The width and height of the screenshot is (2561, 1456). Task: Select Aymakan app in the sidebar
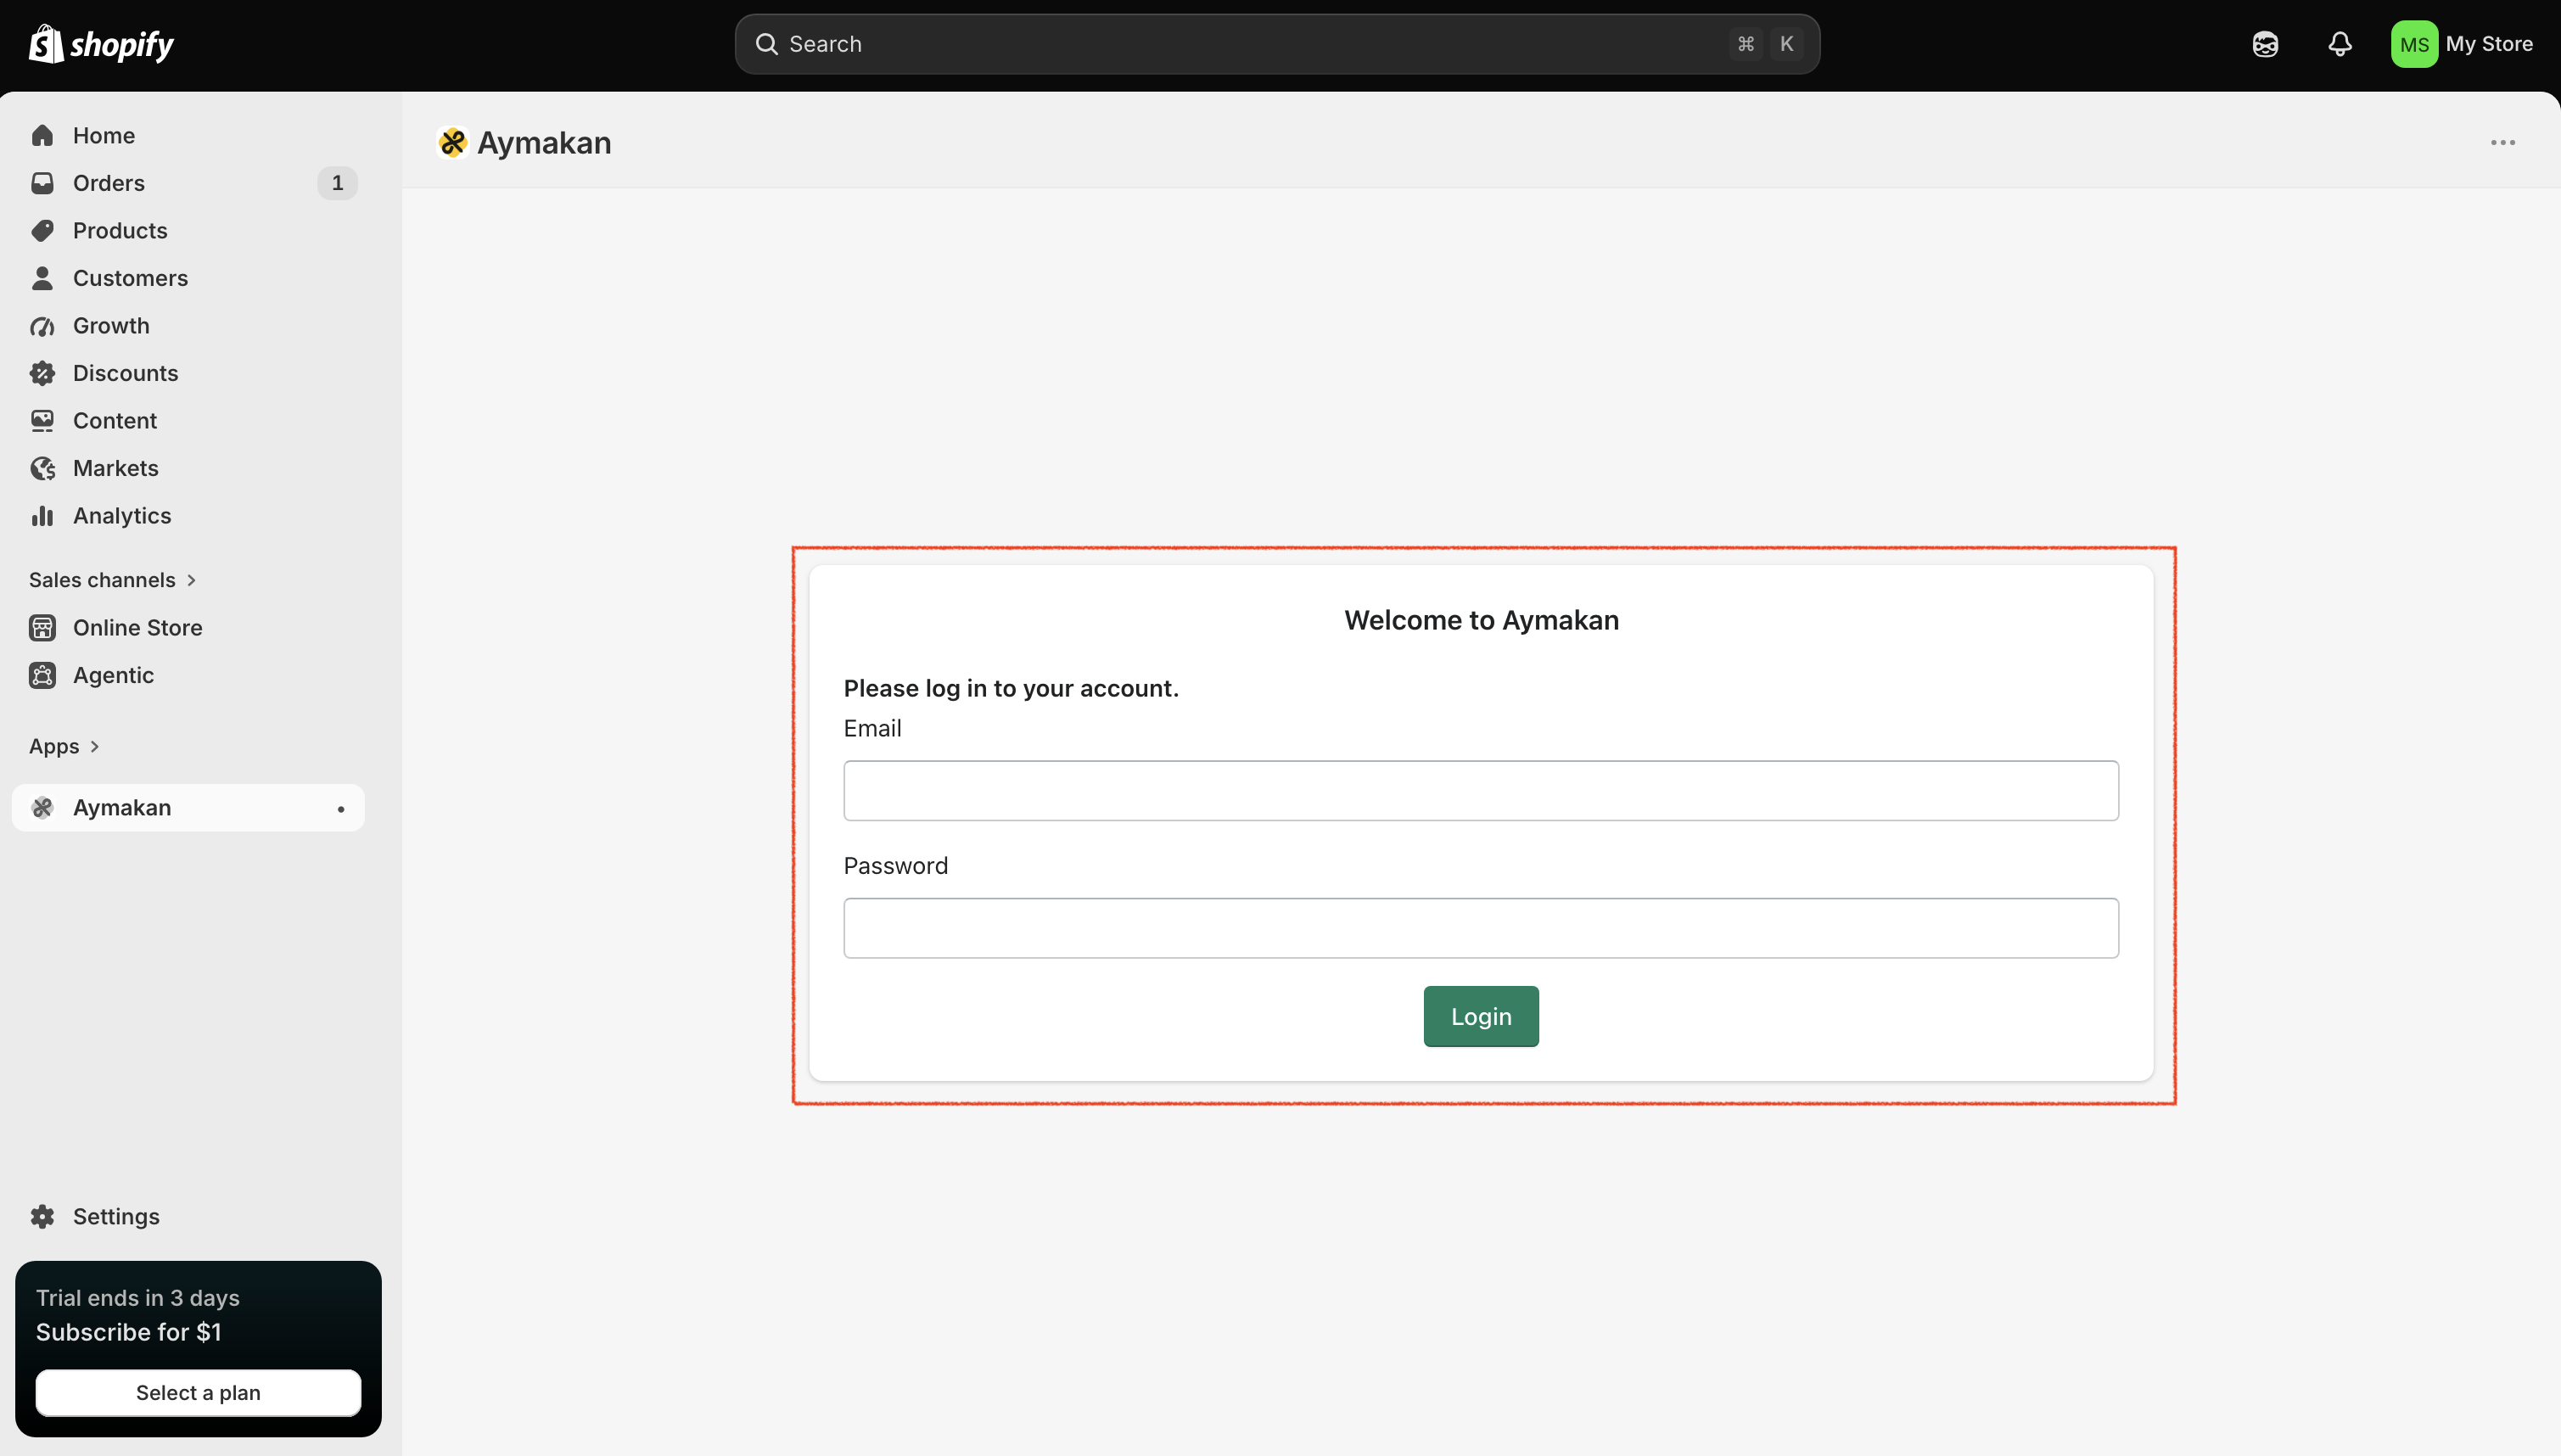pyautogui.click(x=188, y=808)
